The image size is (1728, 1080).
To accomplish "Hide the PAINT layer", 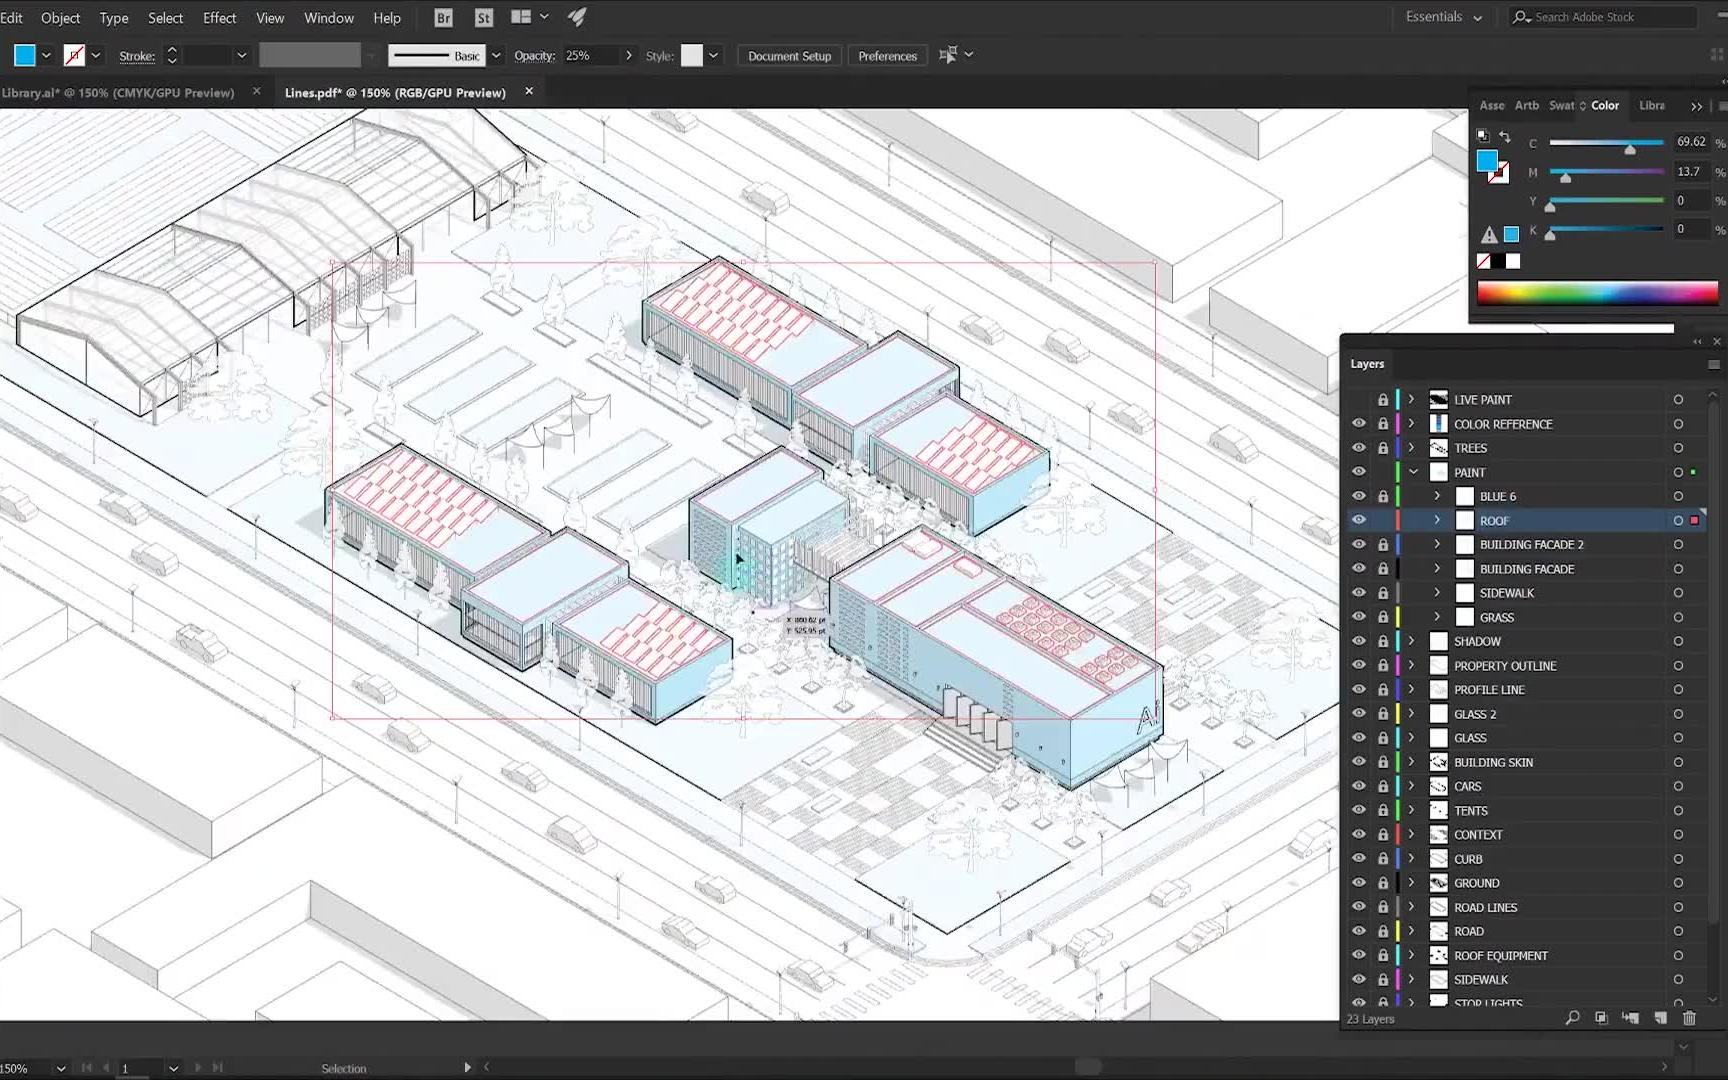I will click(1359, 472).
